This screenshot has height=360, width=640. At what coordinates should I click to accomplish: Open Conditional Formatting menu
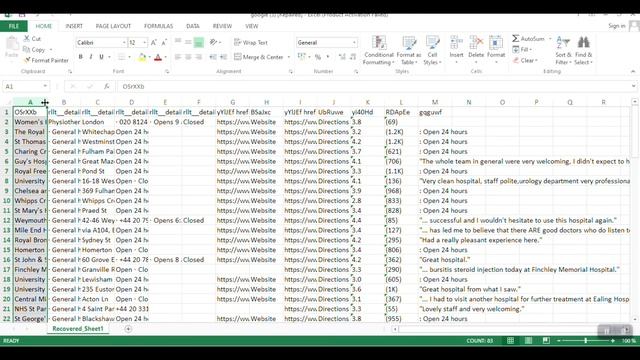pyautogui.click(x=379, y=50)
